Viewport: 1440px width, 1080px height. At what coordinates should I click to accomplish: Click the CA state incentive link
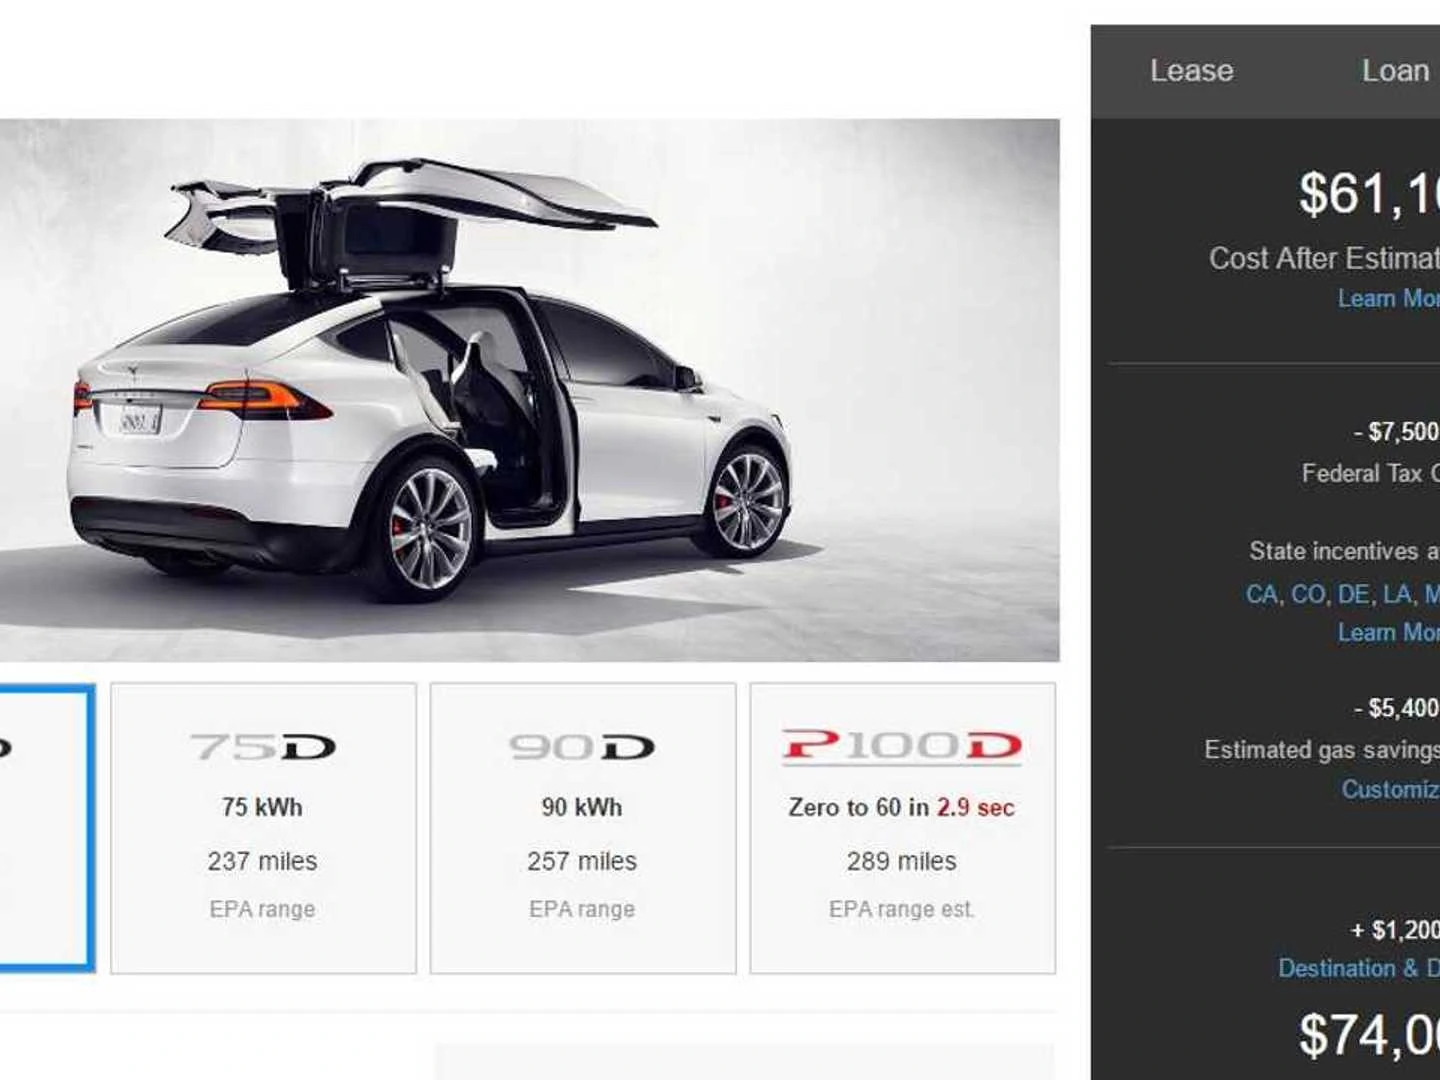pyautogui.click(x=1260, y=594)
